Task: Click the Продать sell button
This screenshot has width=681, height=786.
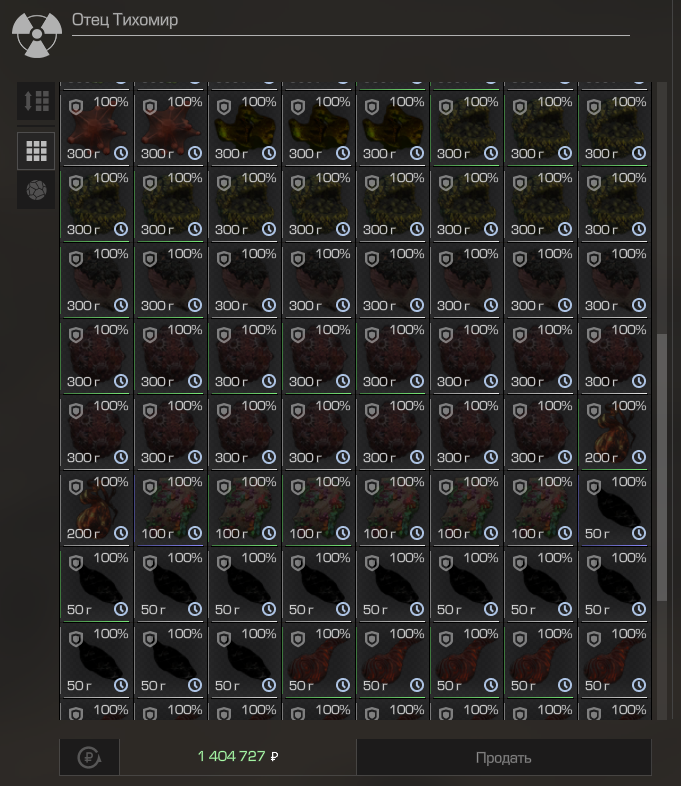Action: tap(504, 757)
